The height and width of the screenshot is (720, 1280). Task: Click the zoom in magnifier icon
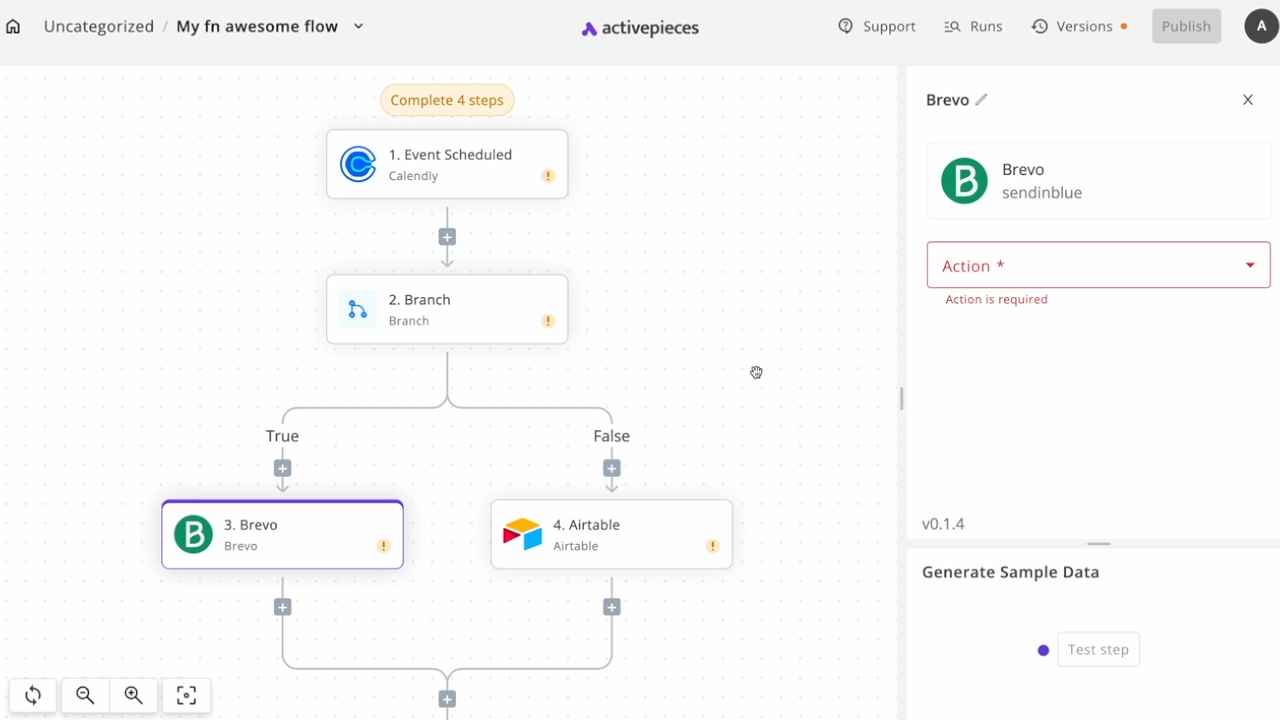(134, 695)
